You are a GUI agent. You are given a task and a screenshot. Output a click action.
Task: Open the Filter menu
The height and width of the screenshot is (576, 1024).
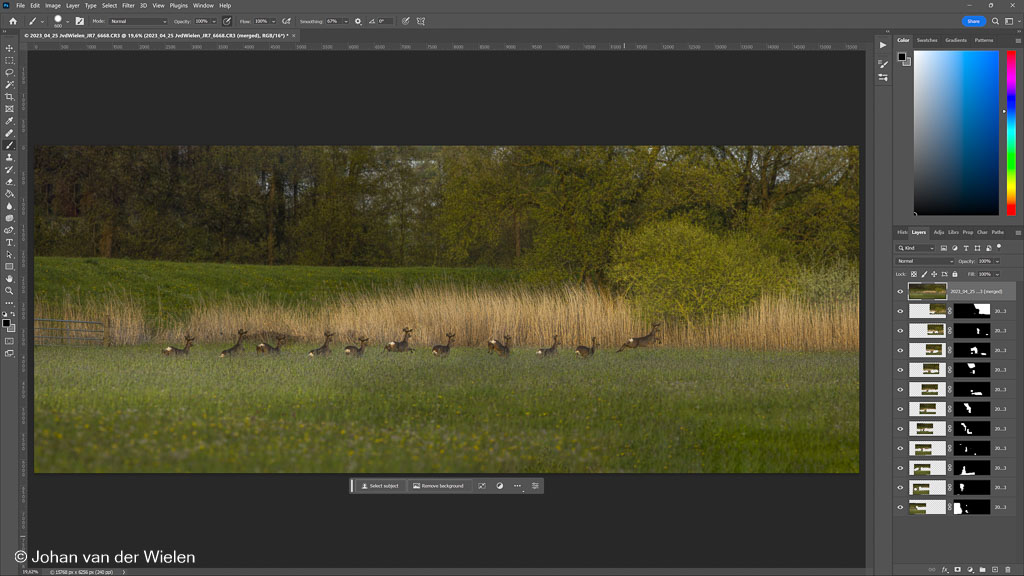coord(128,5)
